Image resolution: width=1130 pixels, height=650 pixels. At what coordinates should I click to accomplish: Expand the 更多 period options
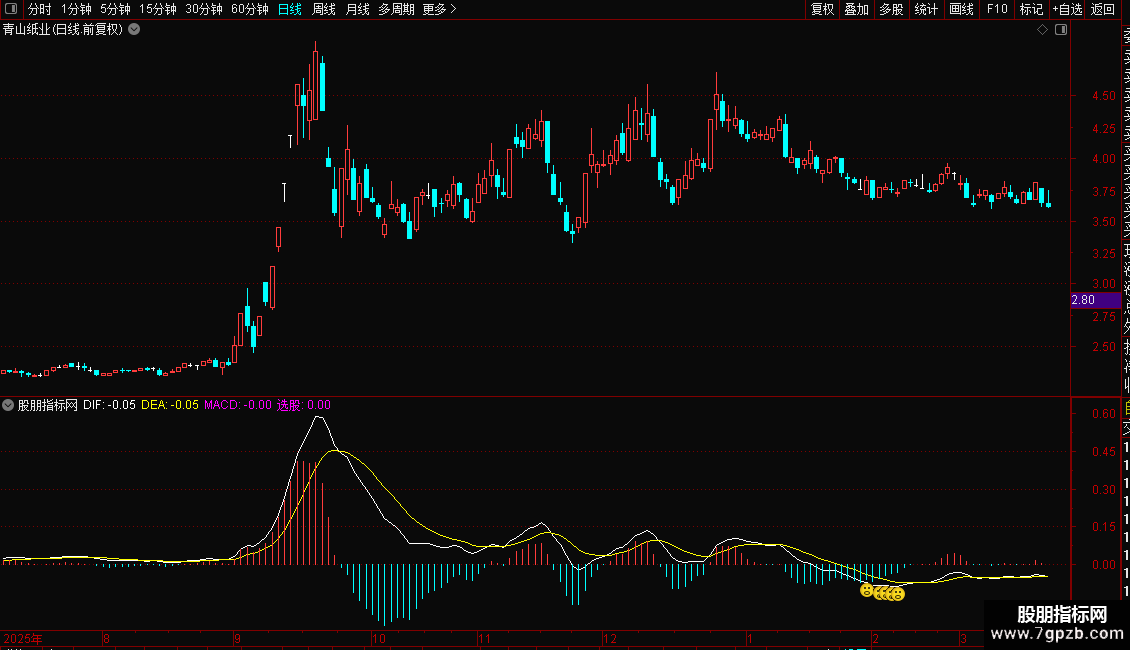click(x=439, y=9)
